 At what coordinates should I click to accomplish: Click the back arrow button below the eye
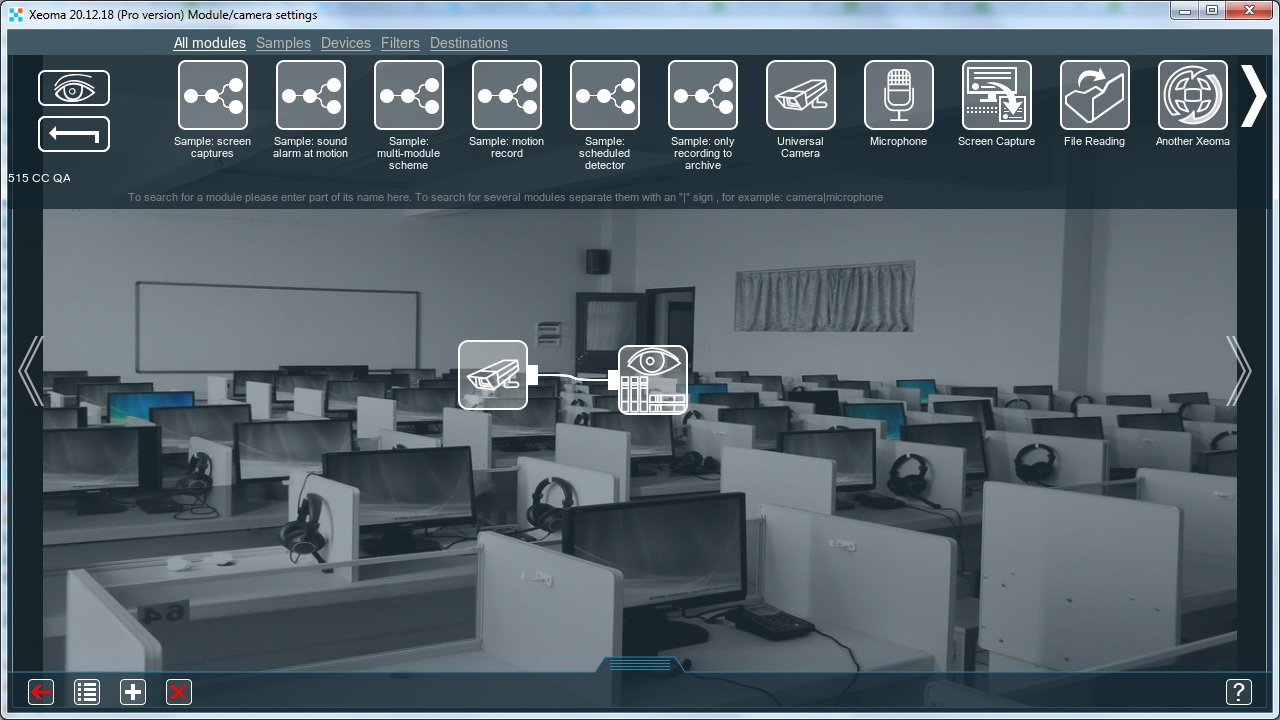tap(74, 134)
